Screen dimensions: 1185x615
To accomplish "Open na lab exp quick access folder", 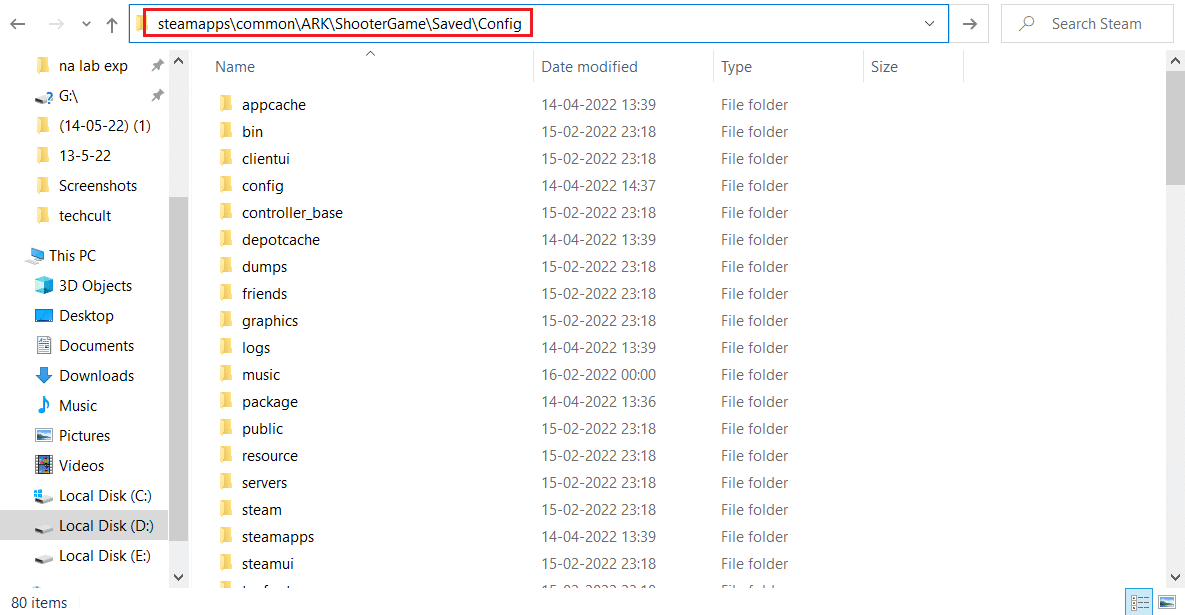I will click(x=93, y=66).
